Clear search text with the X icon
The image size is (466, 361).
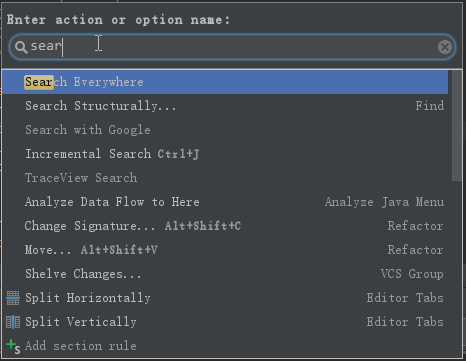coord(445,47)
